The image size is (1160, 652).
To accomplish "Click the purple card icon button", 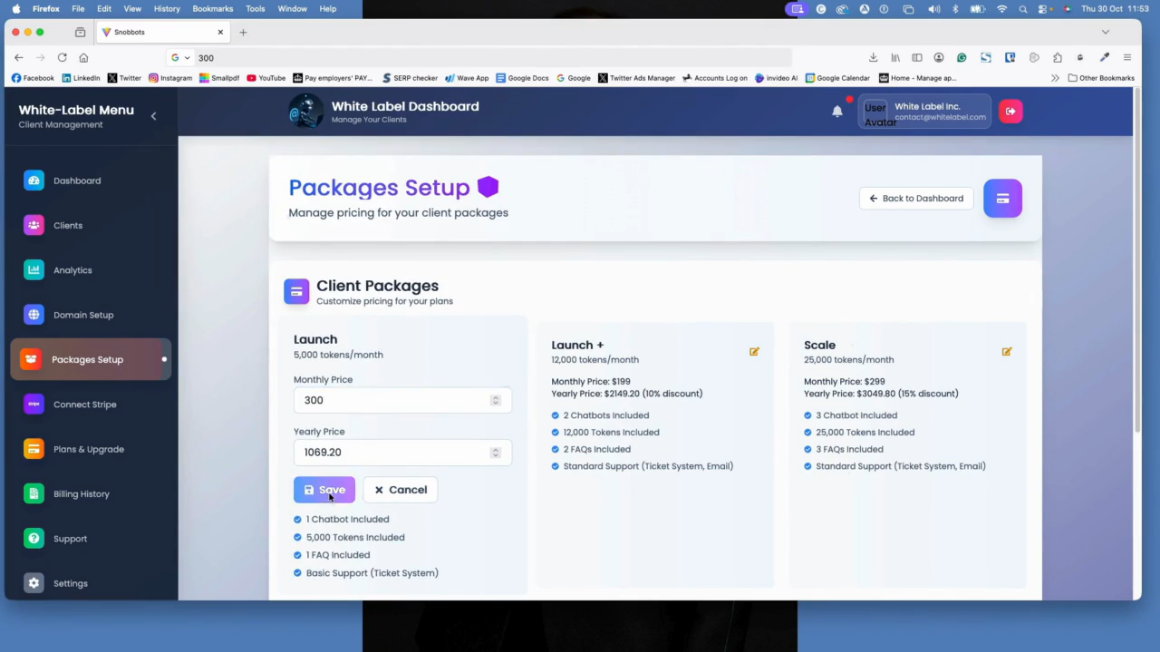I will [1002, 198].
